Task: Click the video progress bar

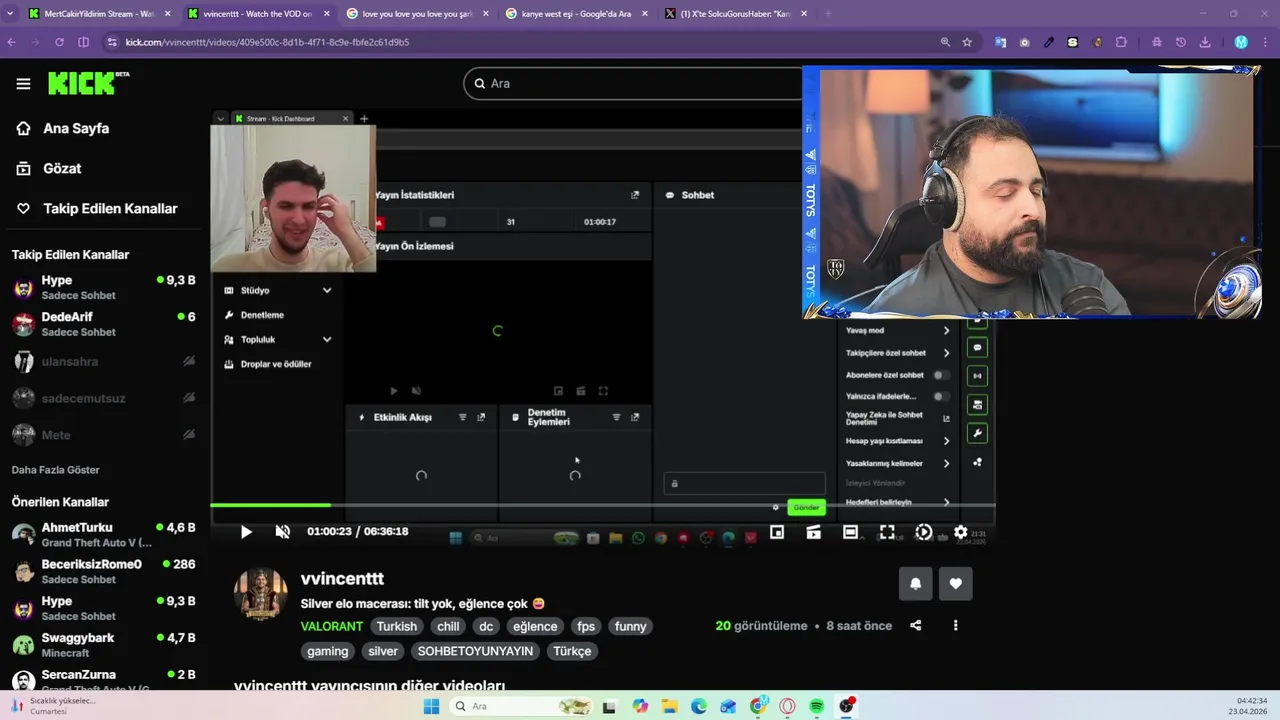Action: click(602, 505)
